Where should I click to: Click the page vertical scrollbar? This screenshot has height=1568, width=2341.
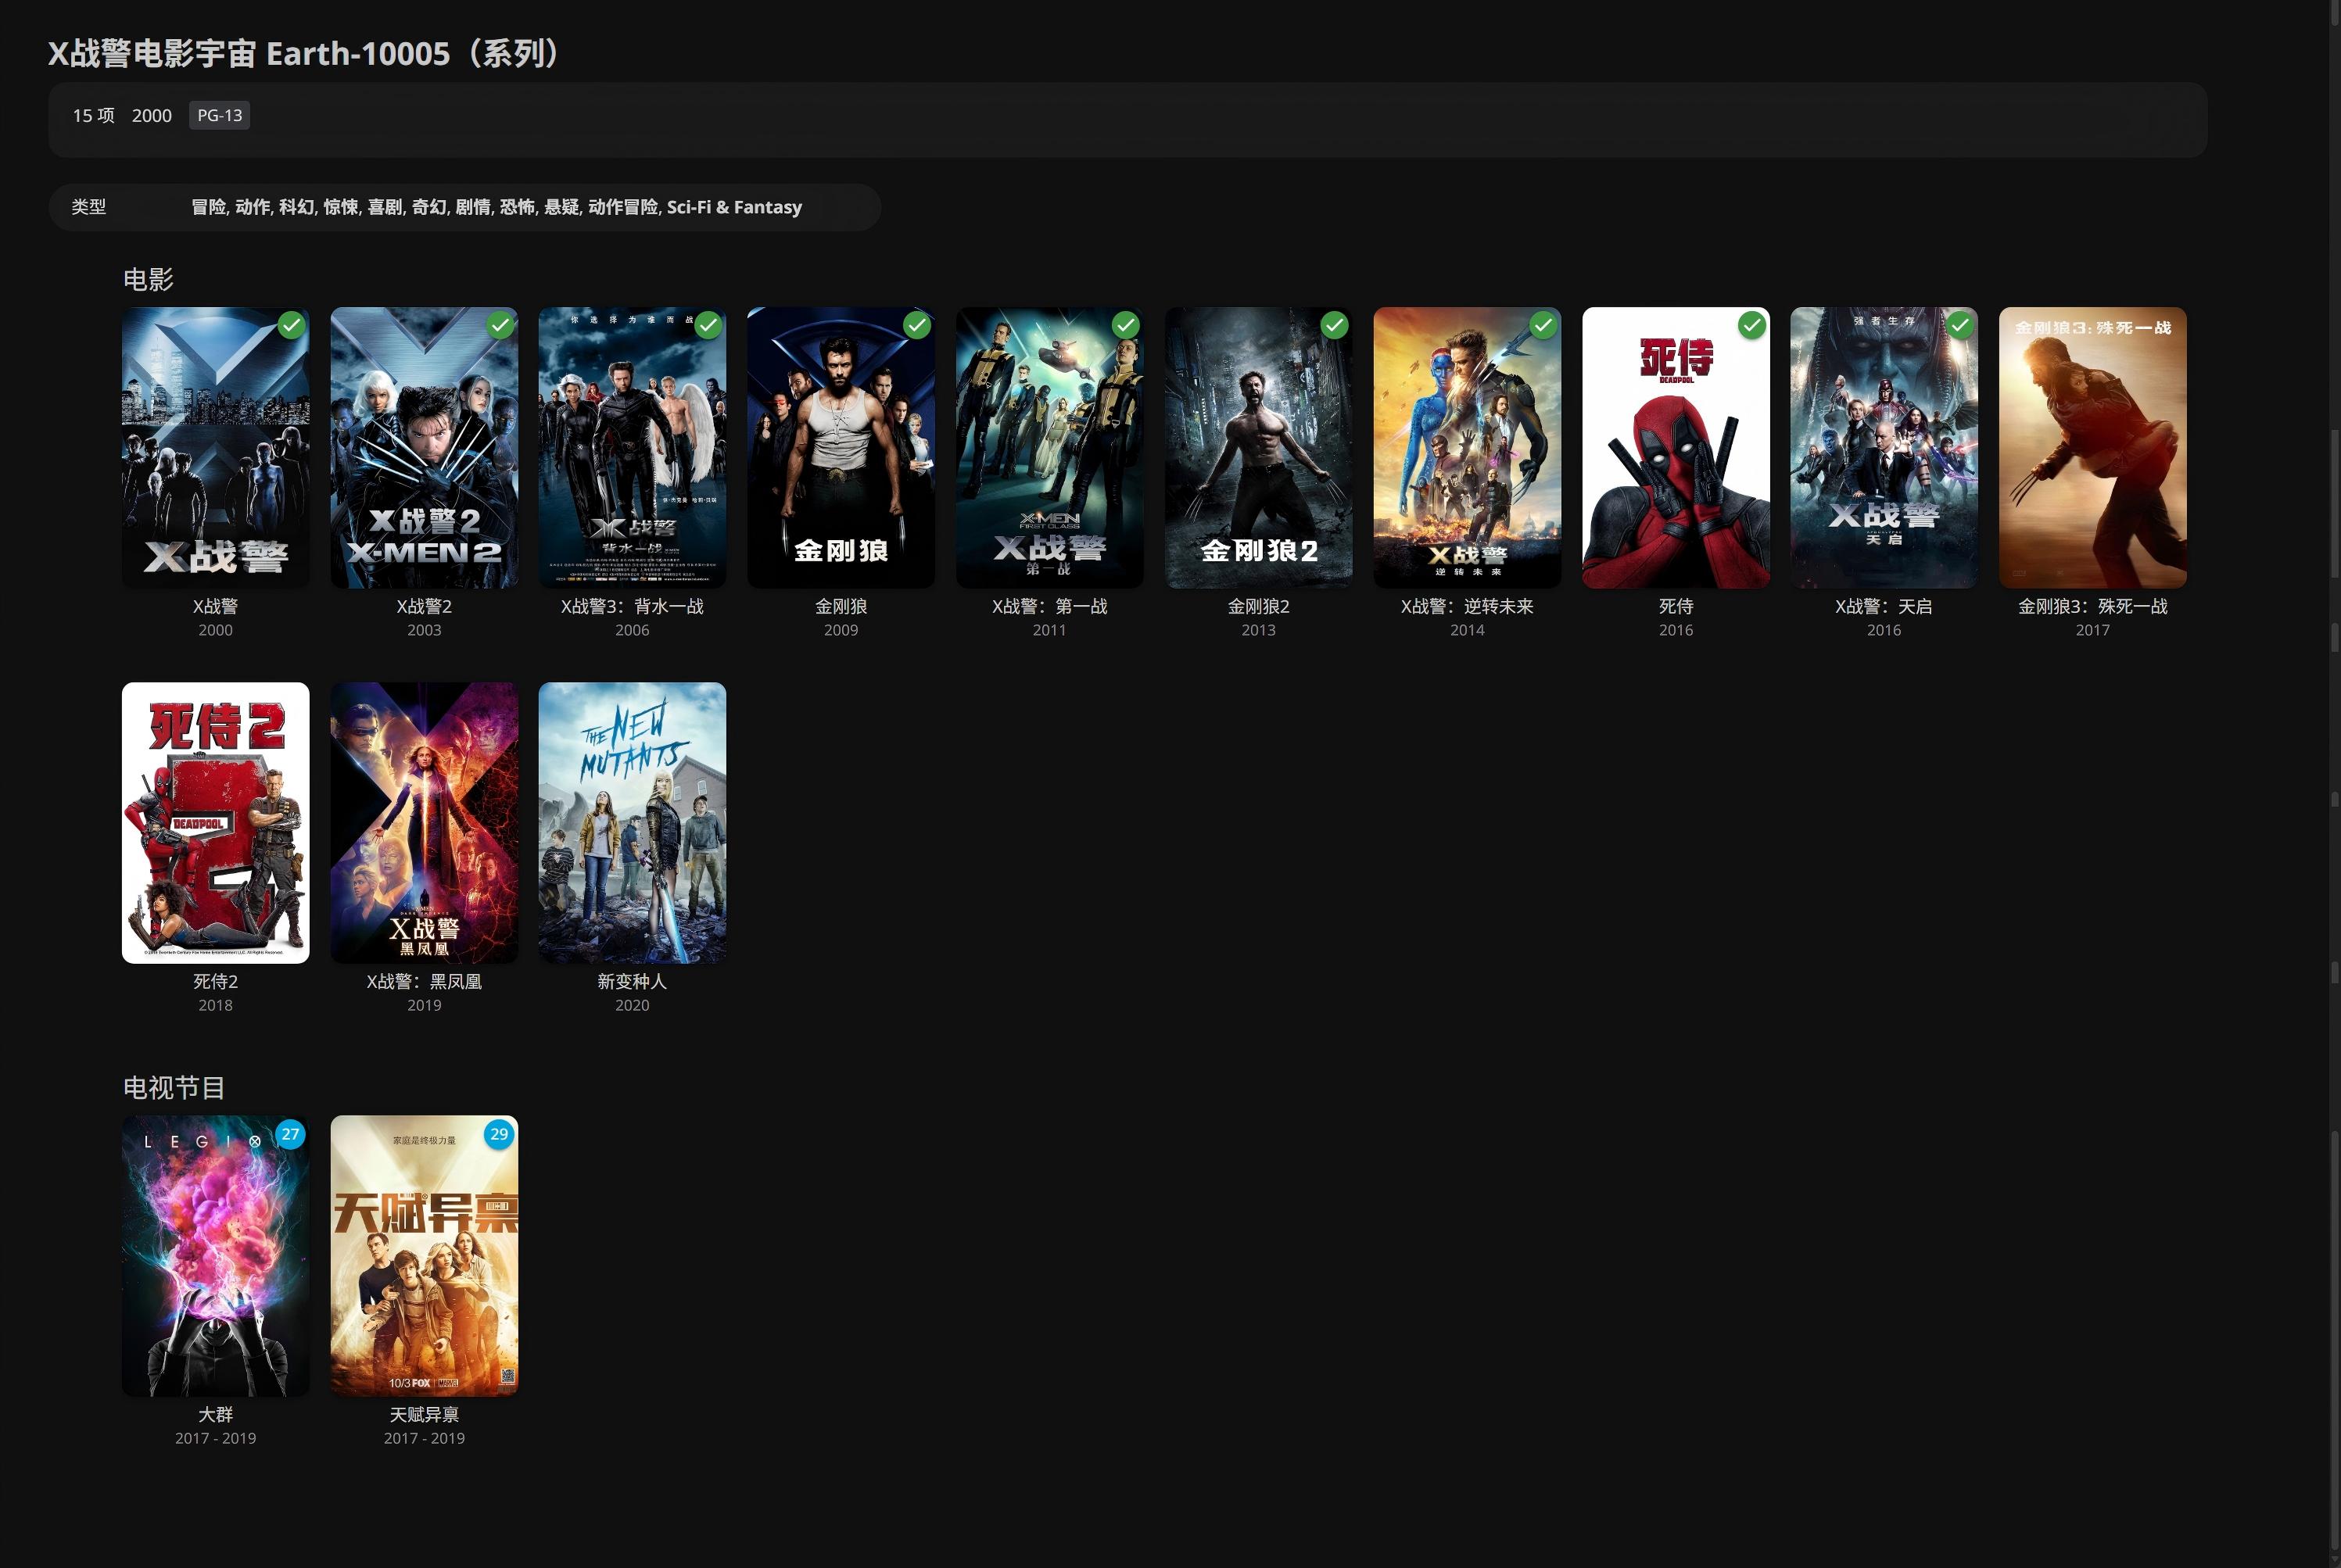2334,784
